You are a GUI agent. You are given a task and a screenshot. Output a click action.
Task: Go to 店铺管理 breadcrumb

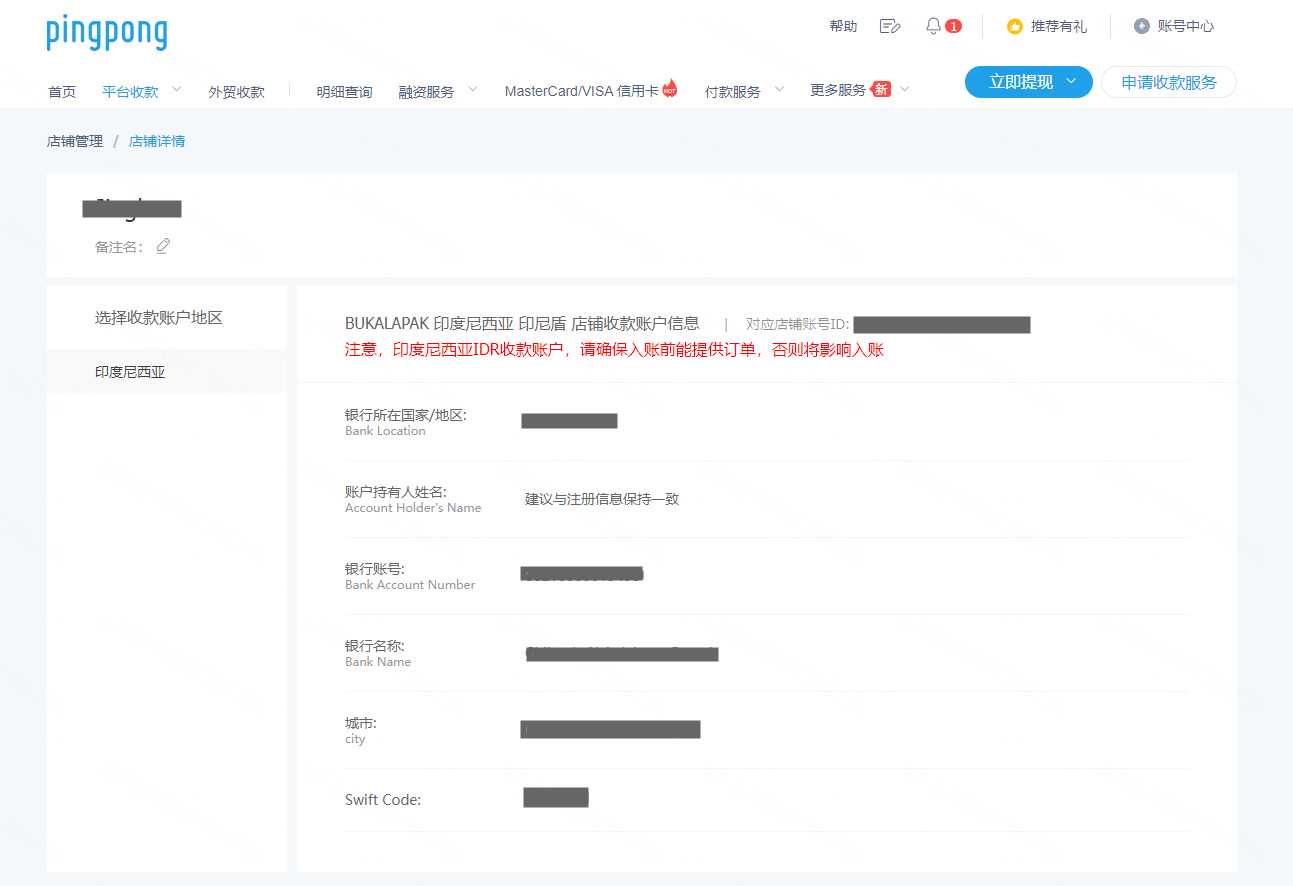(x=75, y=141)
